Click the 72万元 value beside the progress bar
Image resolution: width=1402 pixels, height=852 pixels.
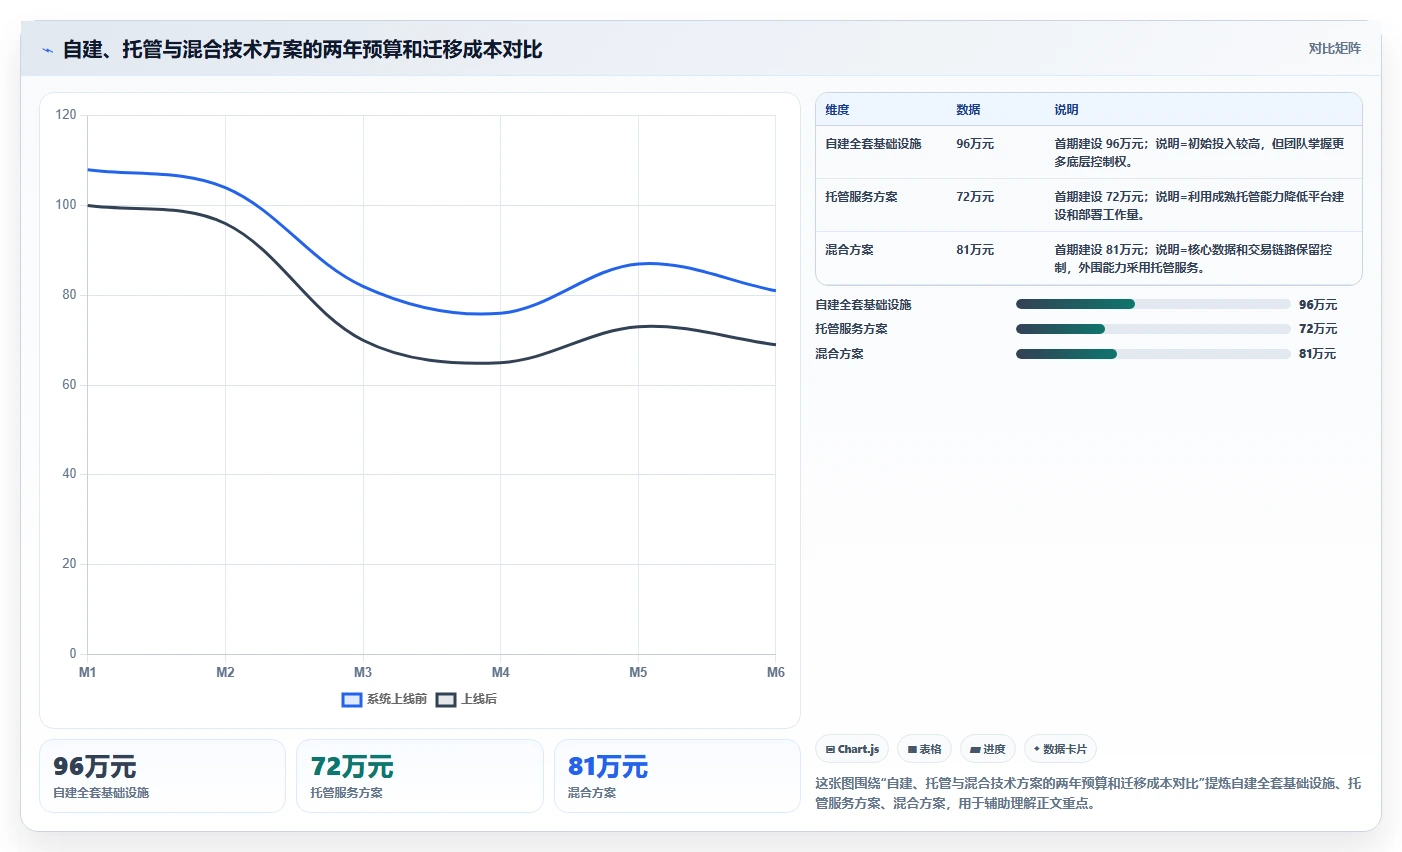pos(1318,329)
